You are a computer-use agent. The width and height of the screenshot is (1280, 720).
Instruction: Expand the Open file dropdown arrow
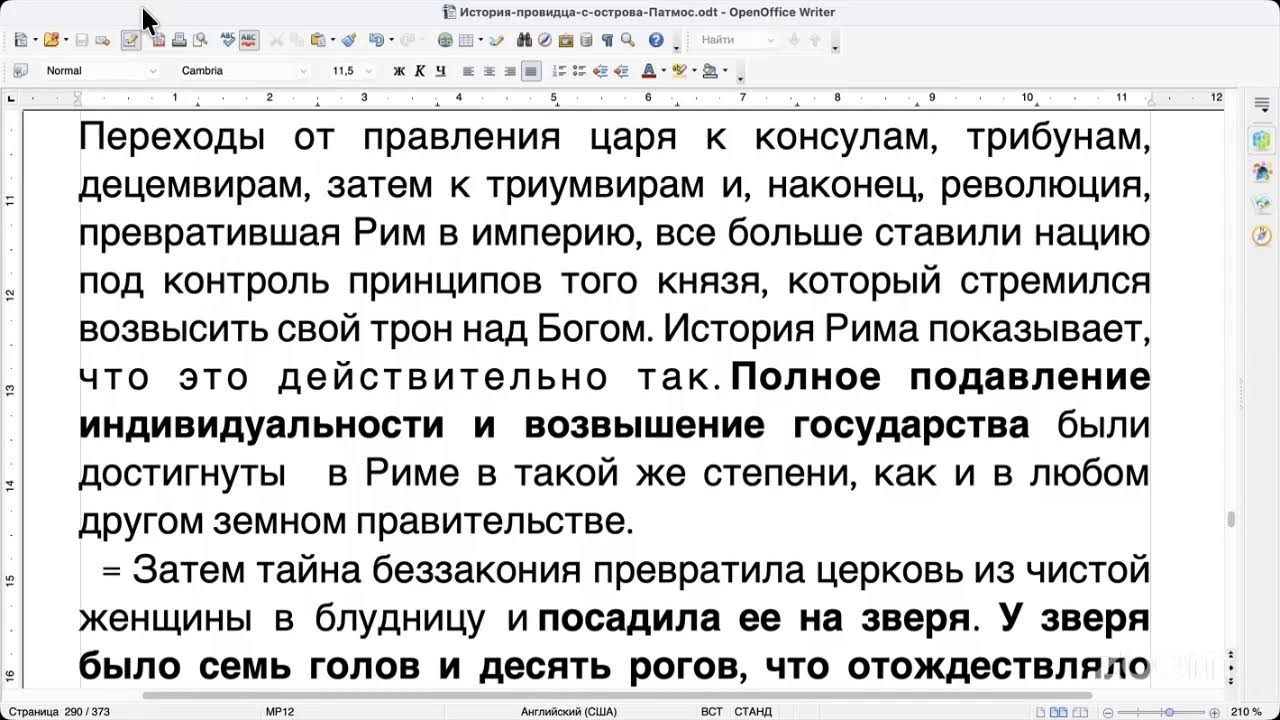pos(65,40)
